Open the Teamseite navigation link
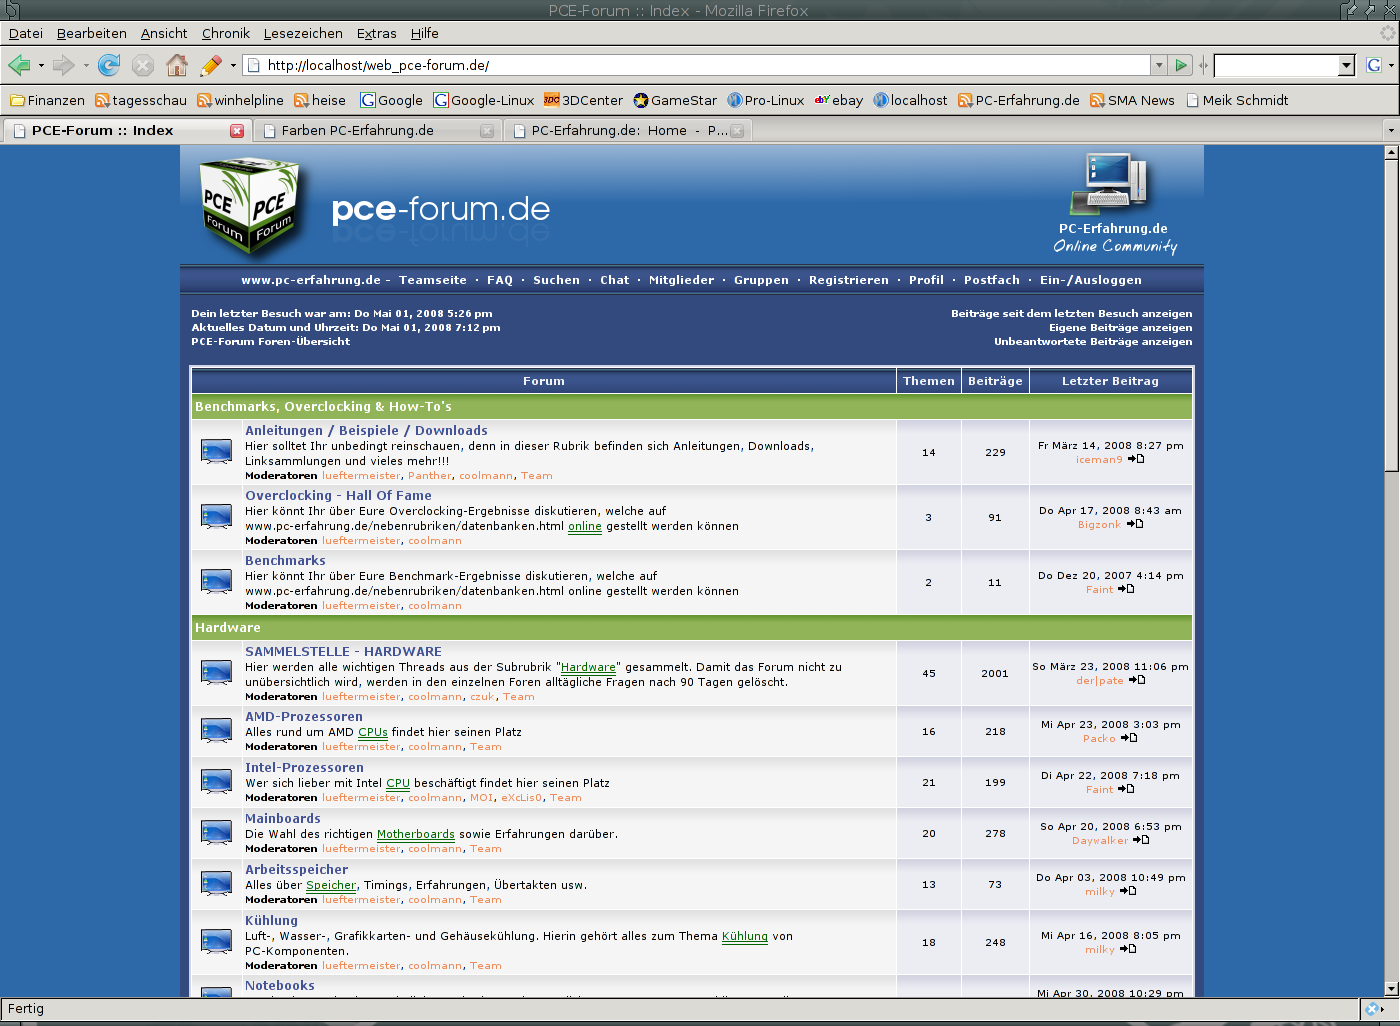This screenshot has width=1400, height=1026. point(433,281)
